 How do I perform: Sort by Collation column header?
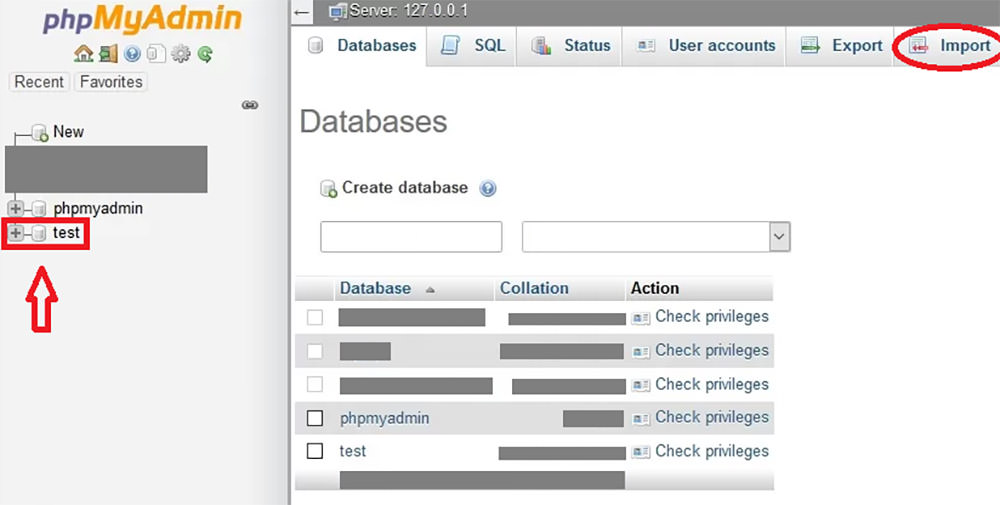[534, 288]
